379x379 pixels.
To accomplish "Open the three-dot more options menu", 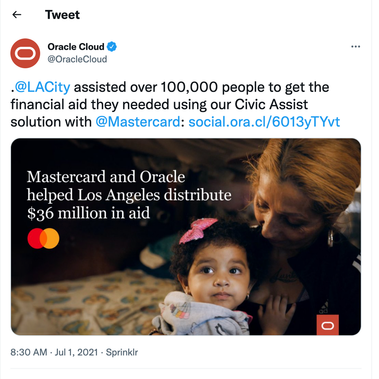I will 356,47.
